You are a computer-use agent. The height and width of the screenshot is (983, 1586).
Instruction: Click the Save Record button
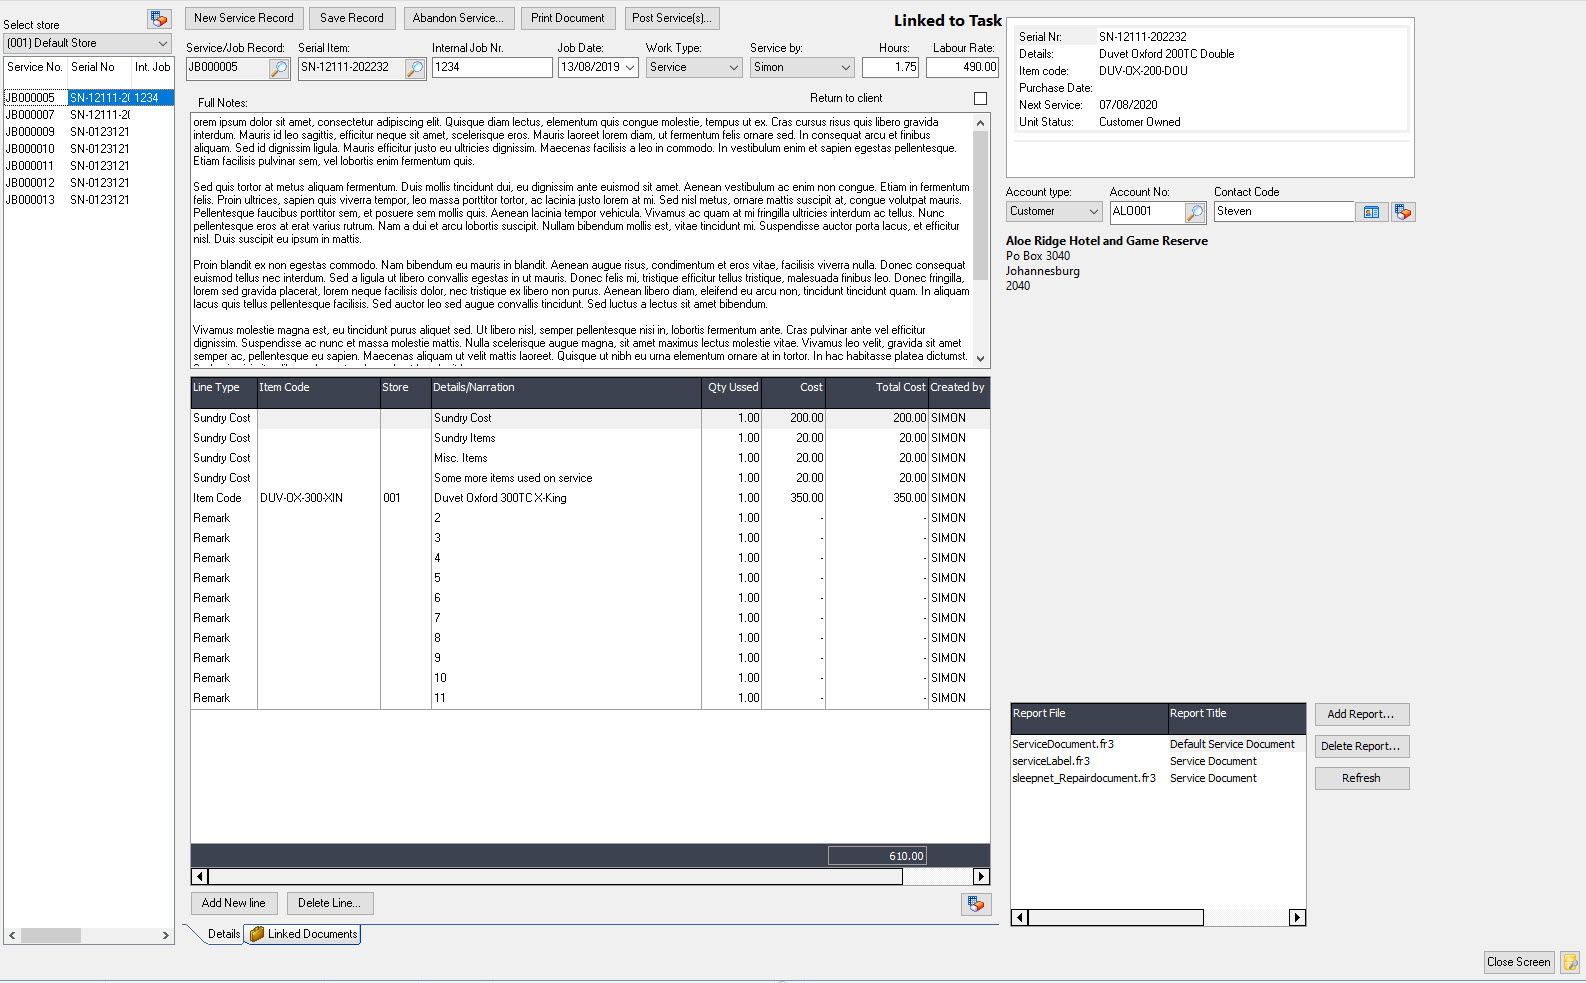351,18
